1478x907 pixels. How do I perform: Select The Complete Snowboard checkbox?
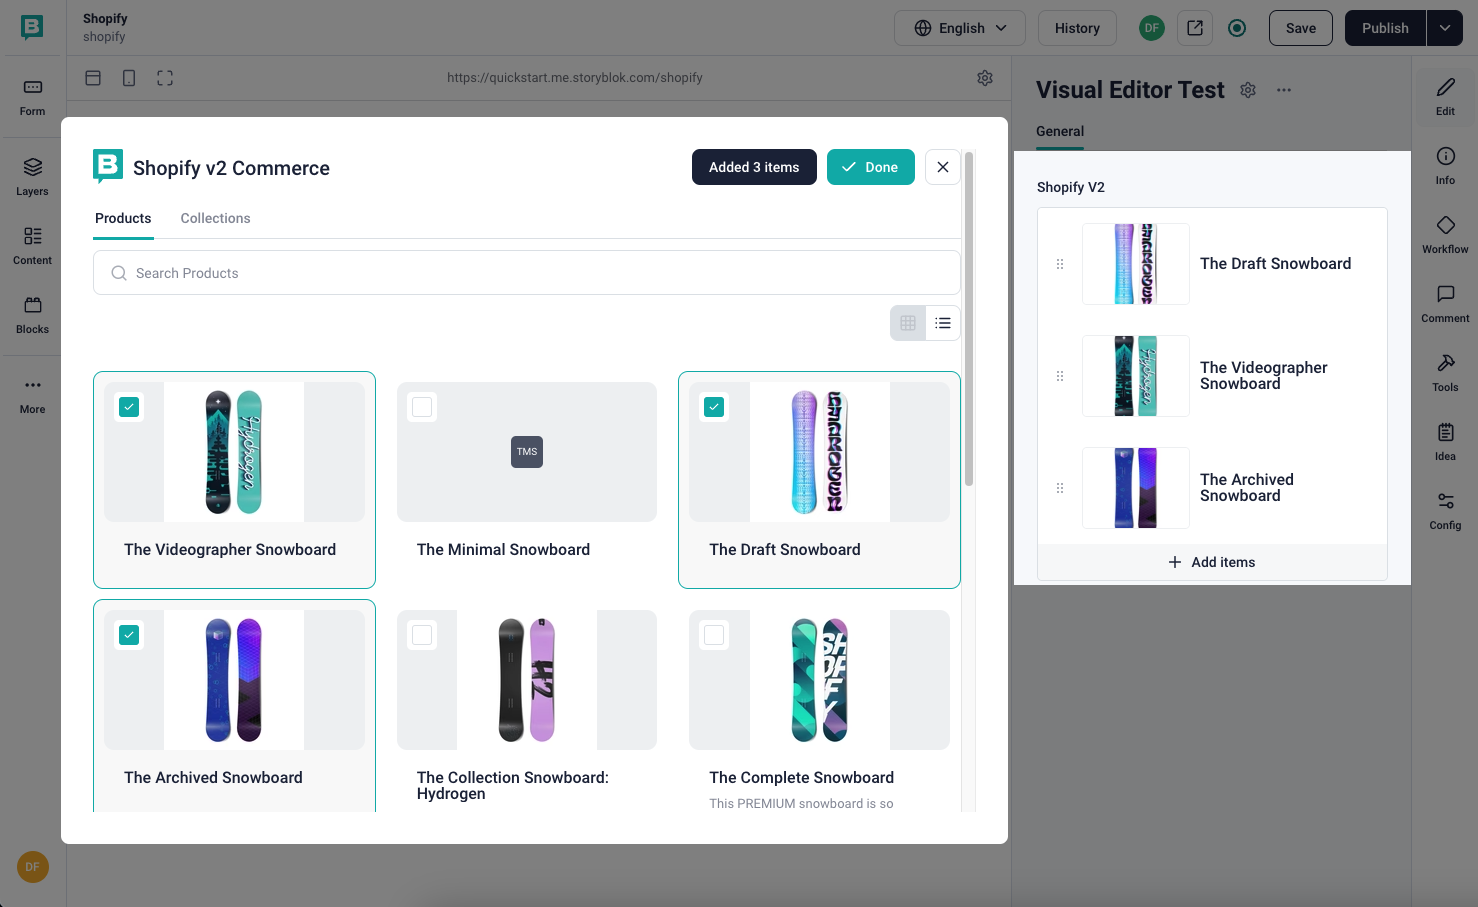(x=714, y=635)
